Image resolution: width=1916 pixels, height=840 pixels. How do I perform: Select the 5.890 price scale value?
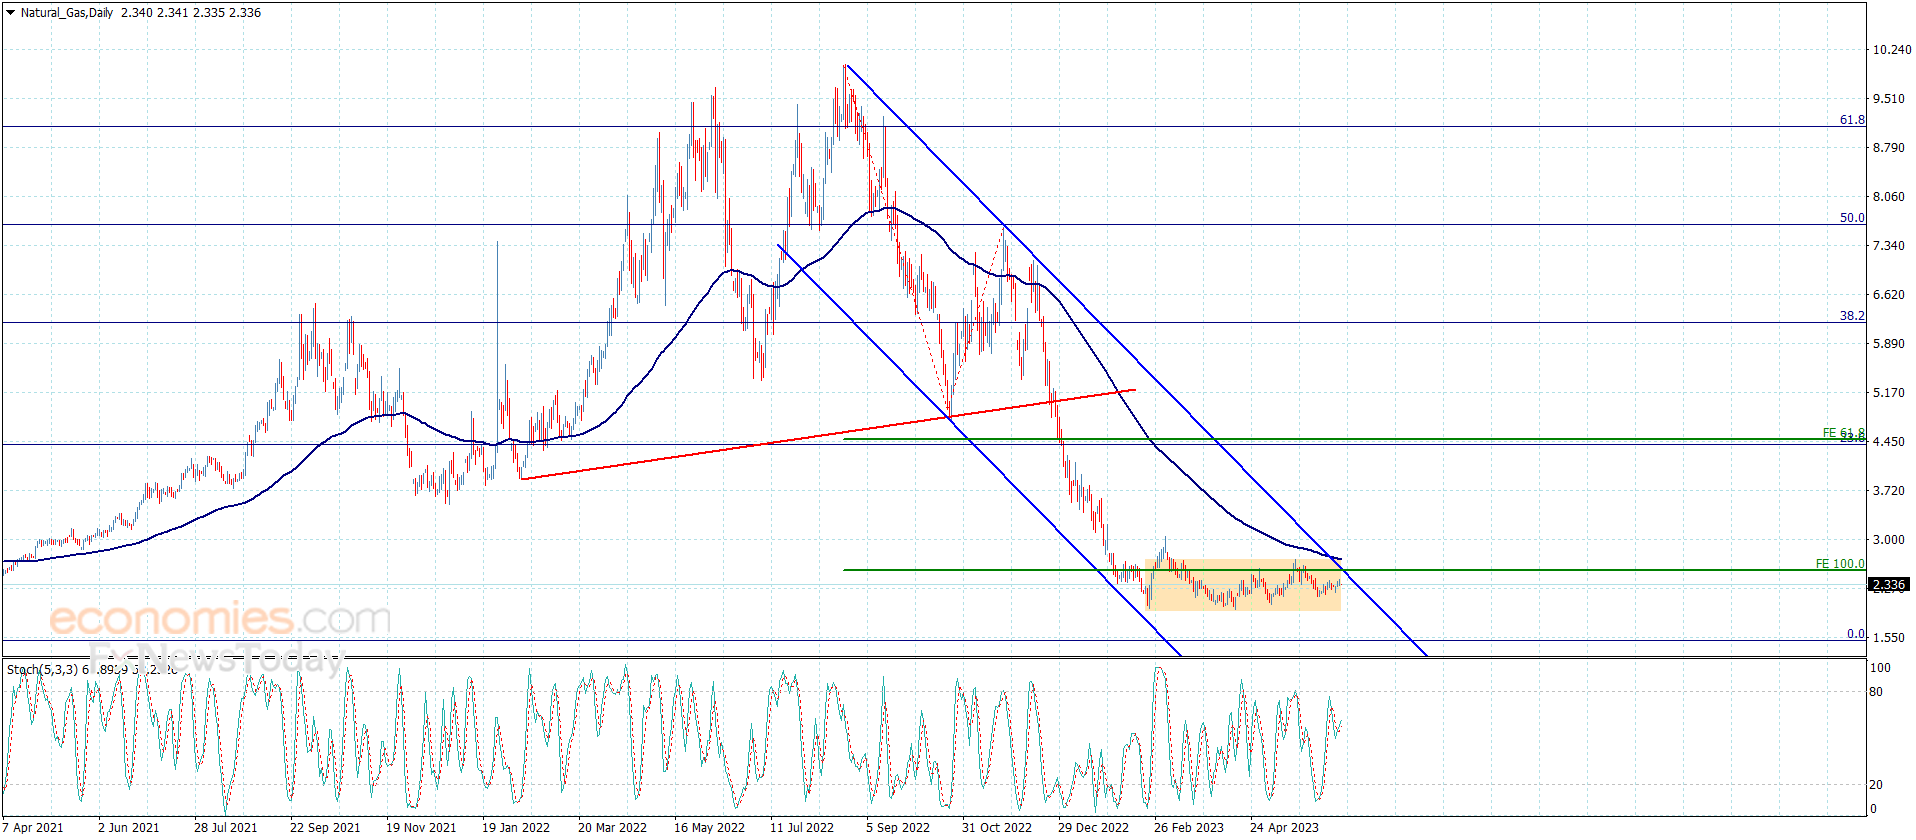[1889, 344]
